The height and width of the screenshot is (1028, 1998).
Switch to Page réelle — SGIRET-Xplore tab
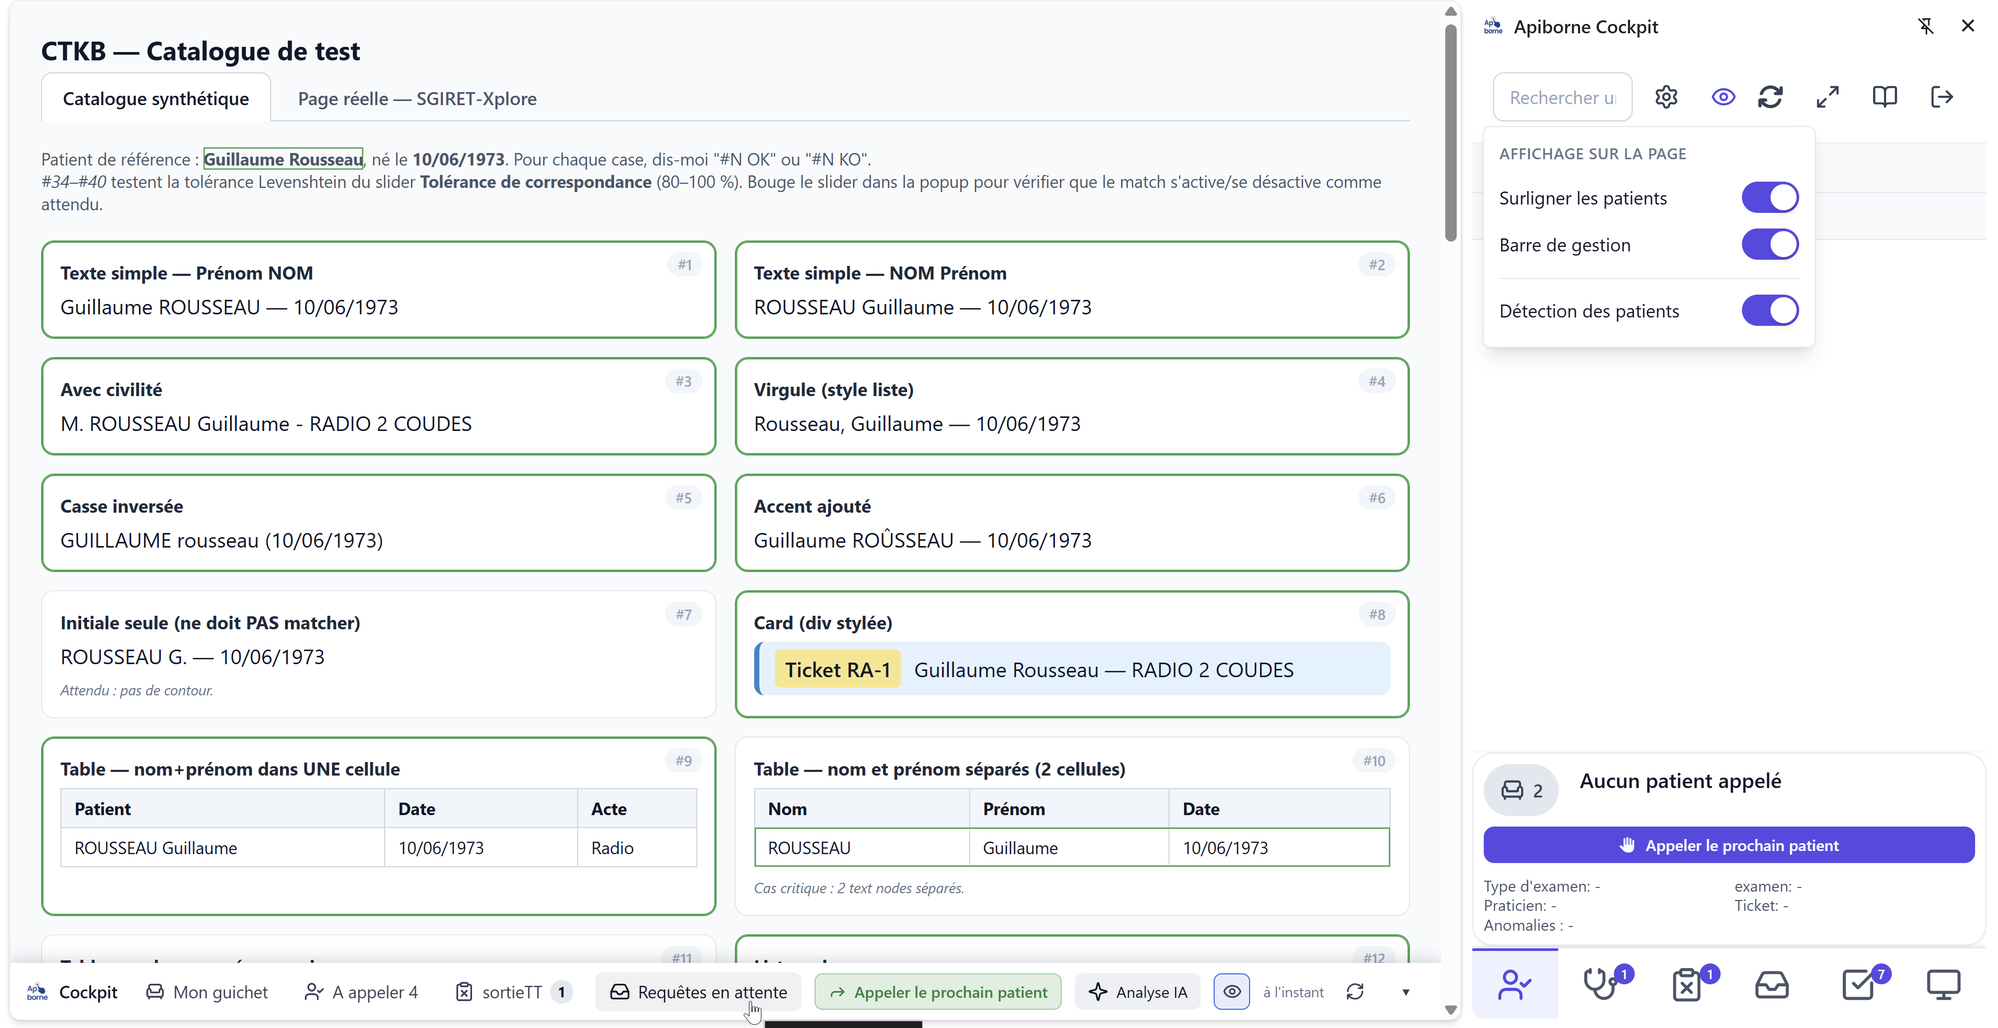(x=417, y=98)
